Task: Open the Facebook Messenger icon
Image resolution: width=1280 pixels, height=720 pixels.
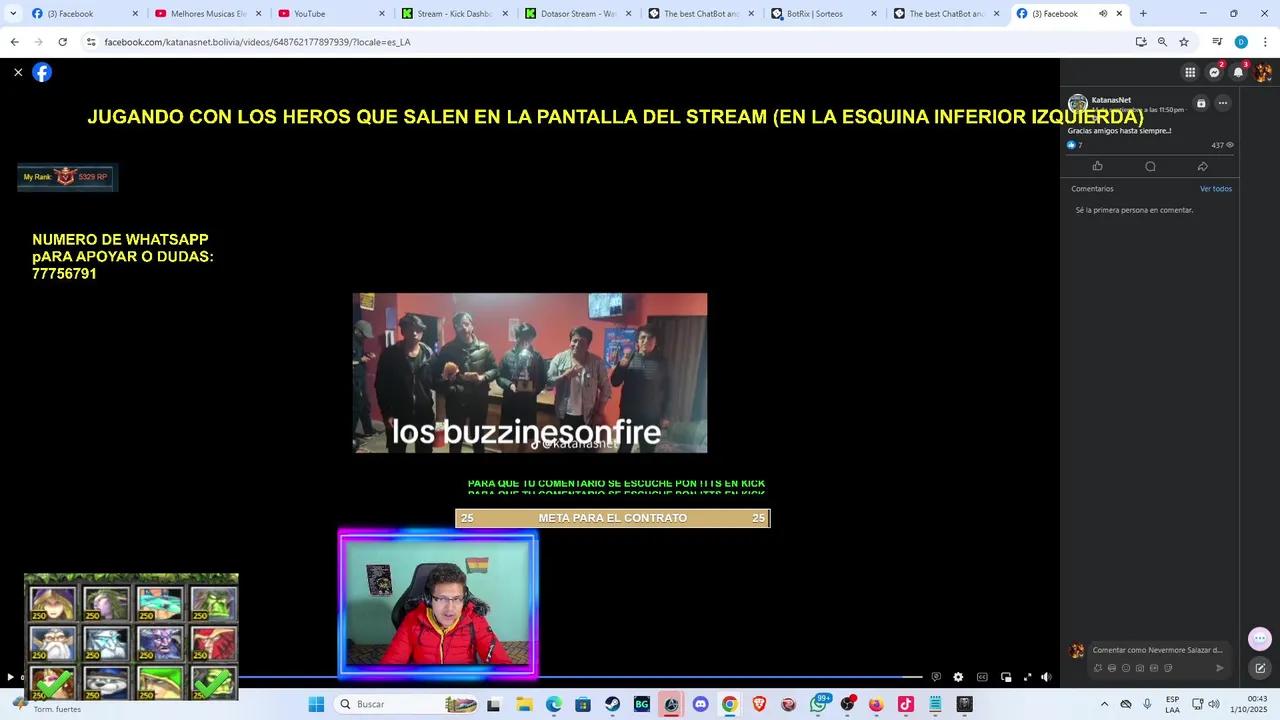Action: 1214,72
